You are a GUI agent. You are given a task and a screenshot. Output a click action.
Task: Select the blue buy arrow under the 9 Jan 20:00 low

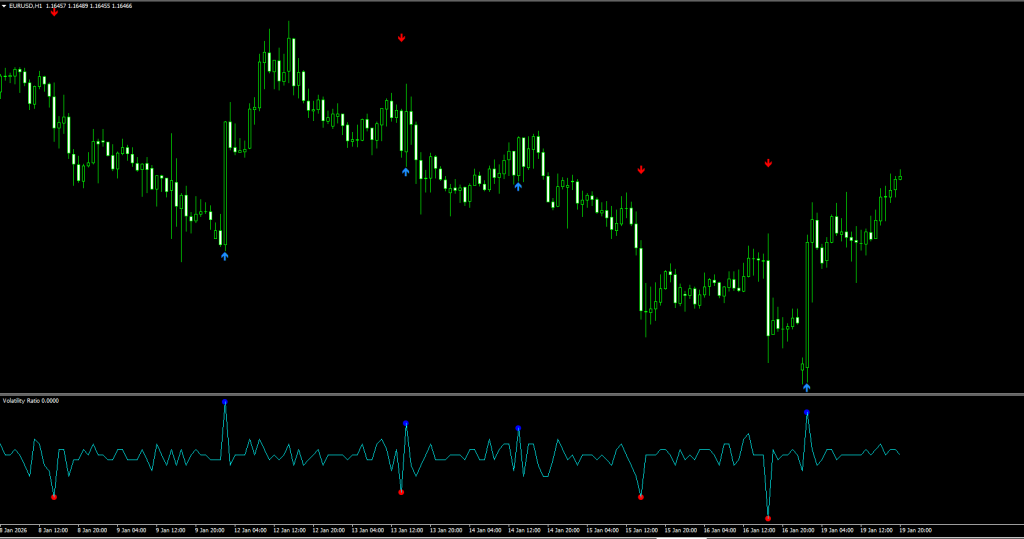(225, 256)
